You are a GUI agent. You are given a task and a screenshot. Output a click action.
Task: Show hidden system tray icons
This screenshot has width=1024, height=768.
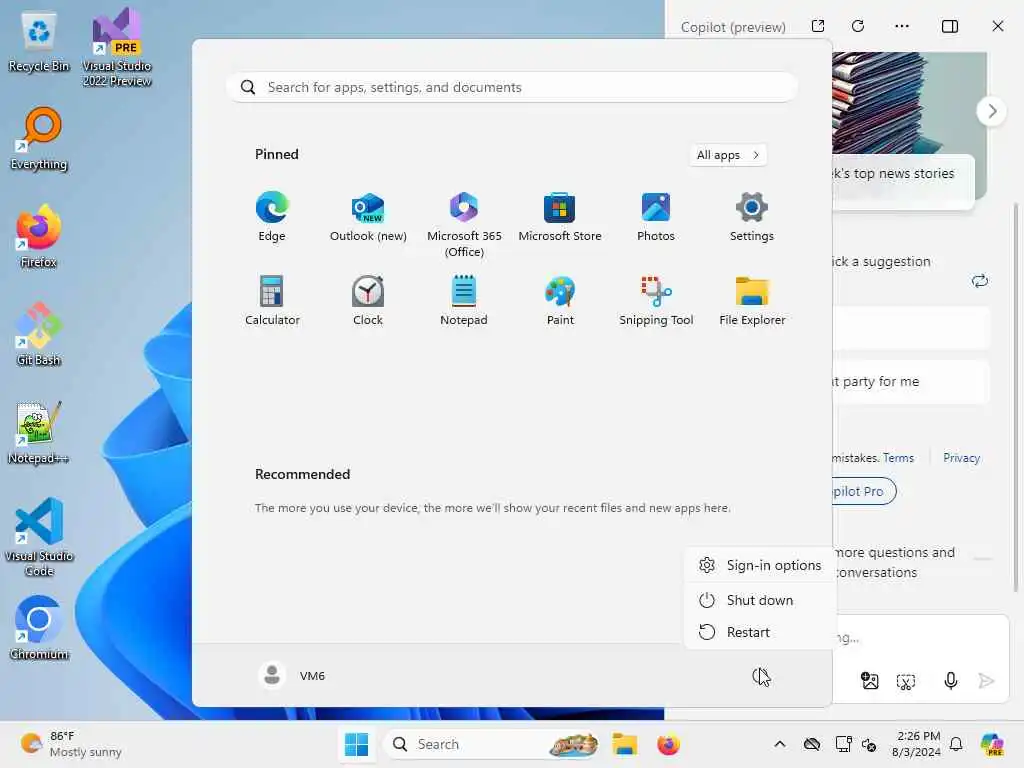pos(780,744)
